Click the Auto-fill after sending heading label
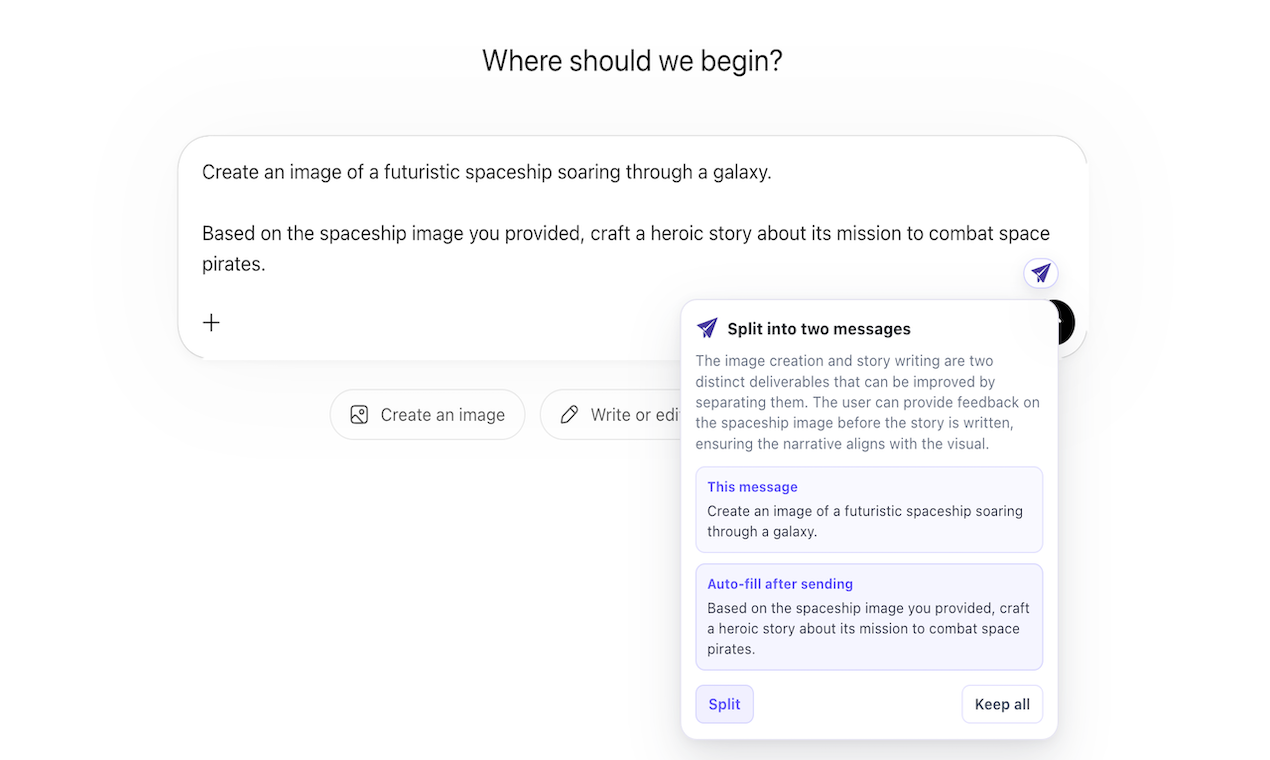The width and height of the screenshot is (1270, 760). coord(780,584)
